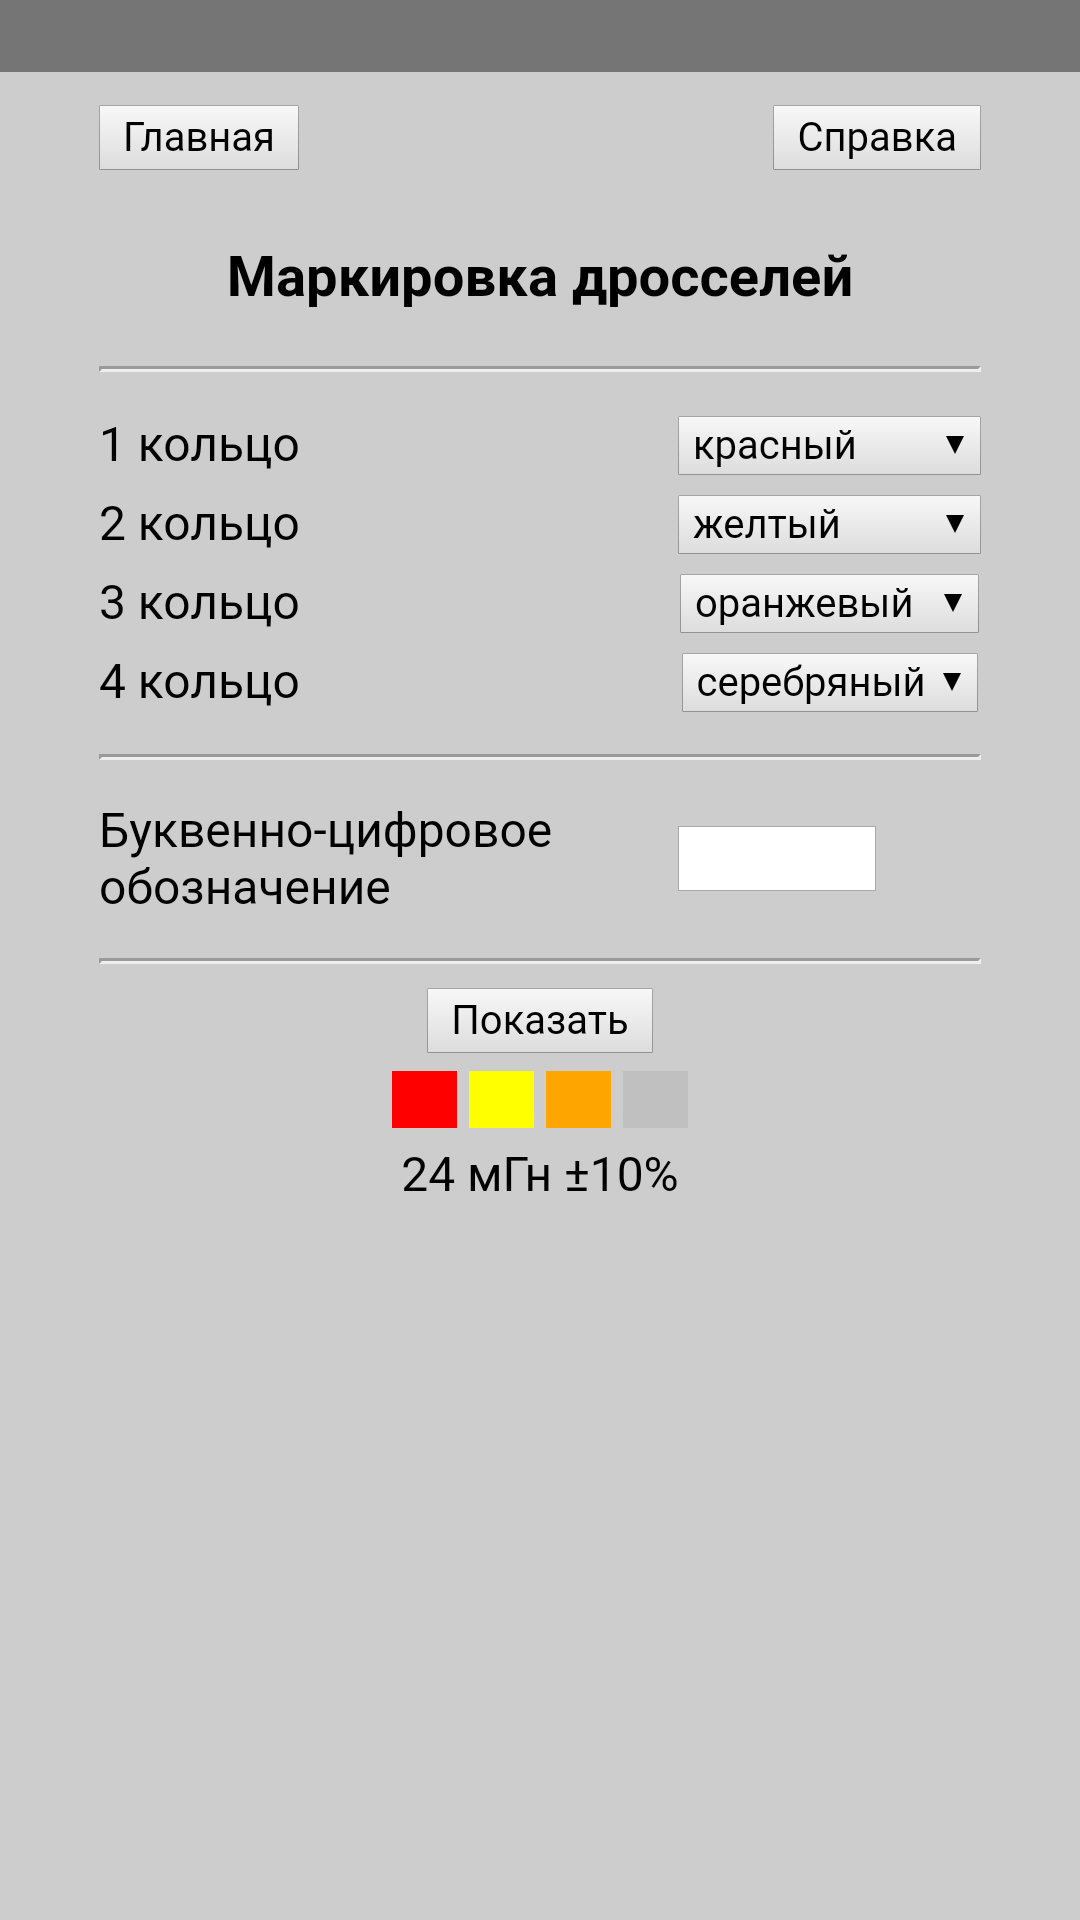1080x1920 pixels.
Task: Open the 1 кольцо color dropdown
Action: (829, 446)
